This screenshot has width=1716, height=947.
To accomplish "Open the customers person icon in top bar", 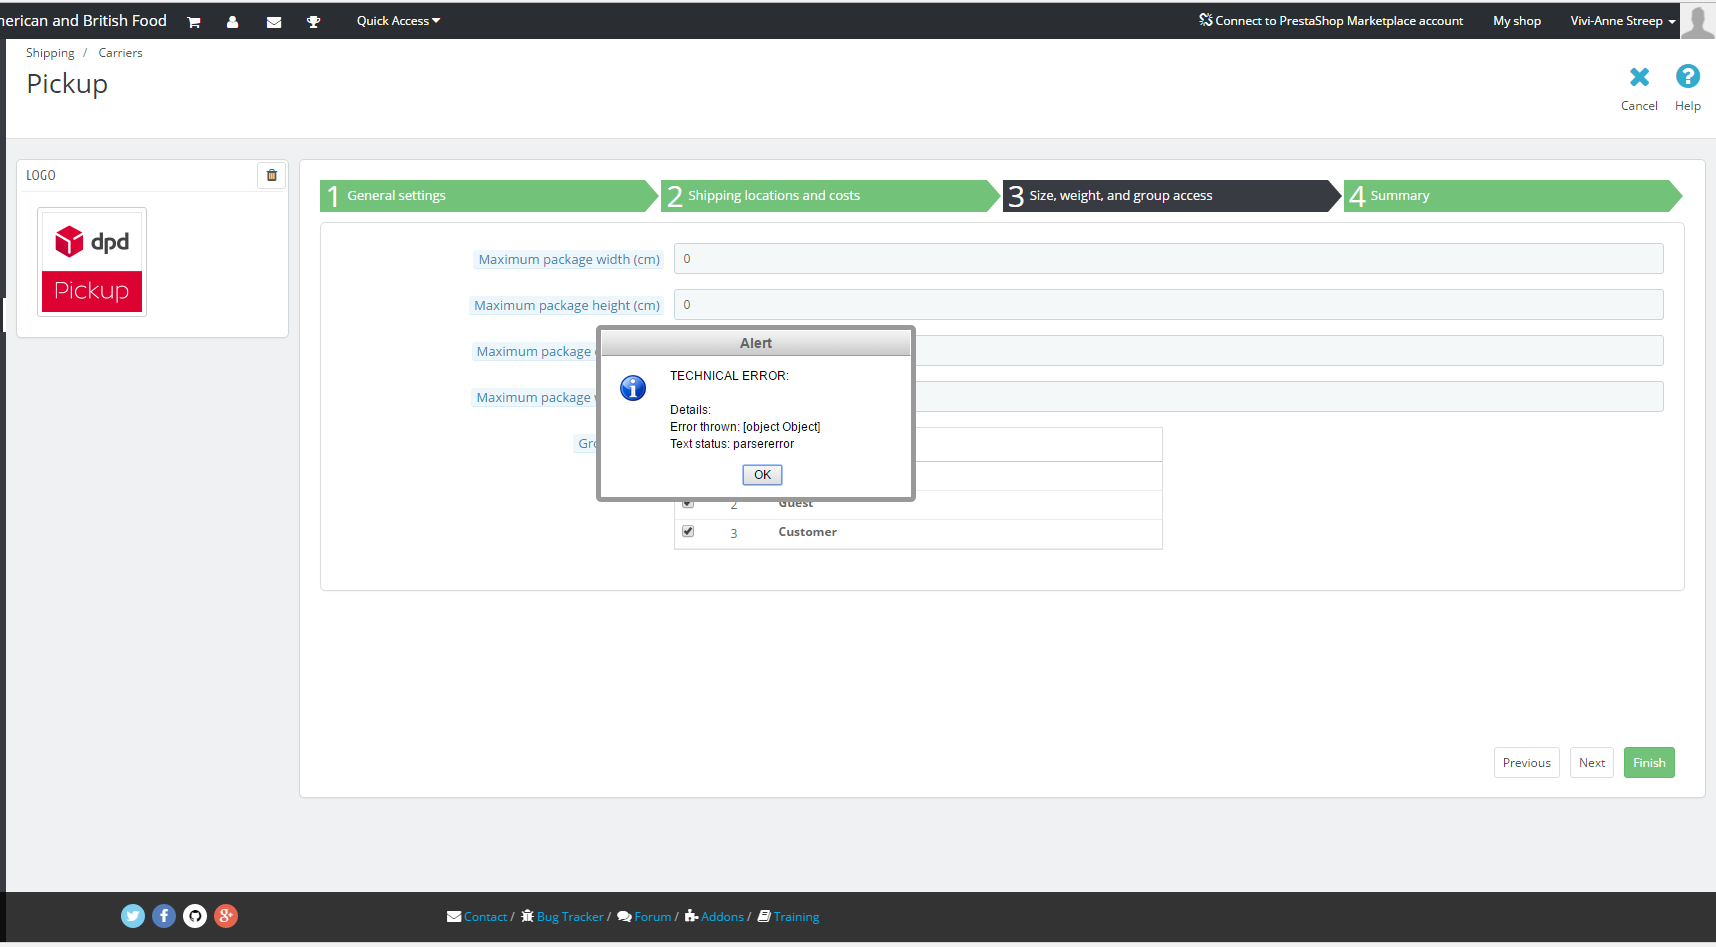I will click(233, 22).
